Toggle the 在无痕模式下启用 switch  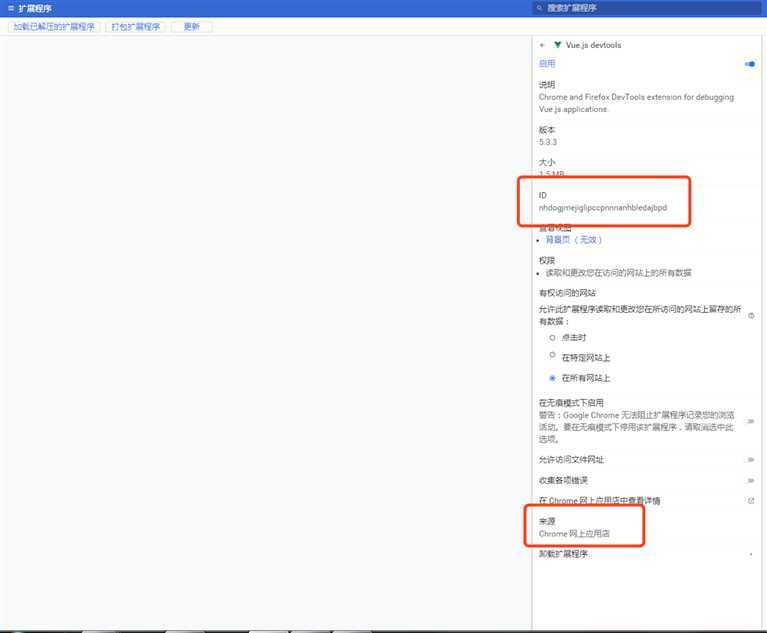[x=751, y=421]
